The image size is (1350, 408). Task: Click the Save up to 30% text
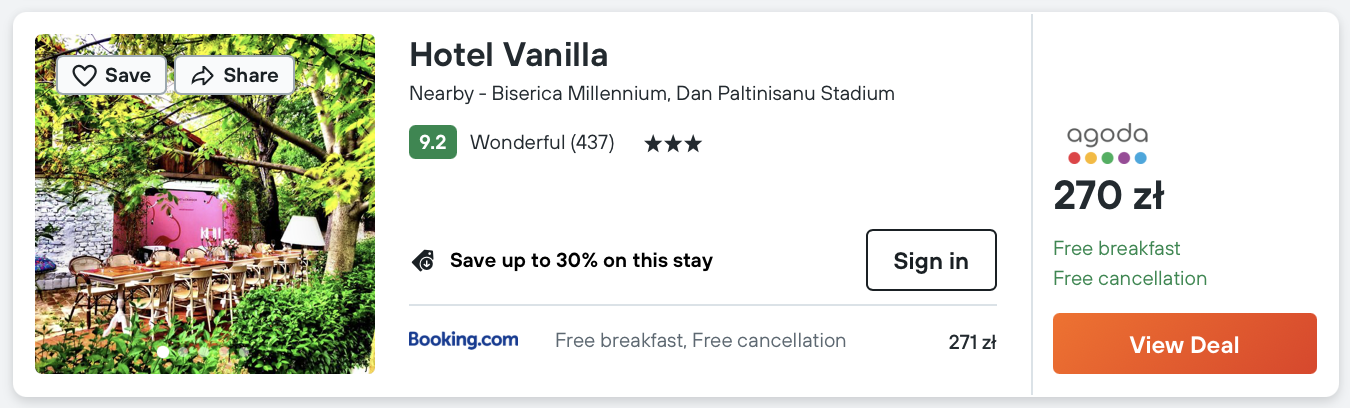[x=581, y=261]
